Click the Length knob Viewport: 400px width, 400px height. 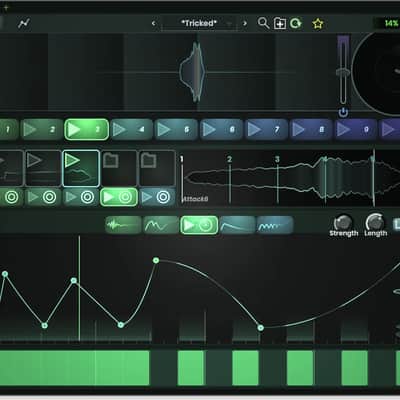click(x=375, y=222)
